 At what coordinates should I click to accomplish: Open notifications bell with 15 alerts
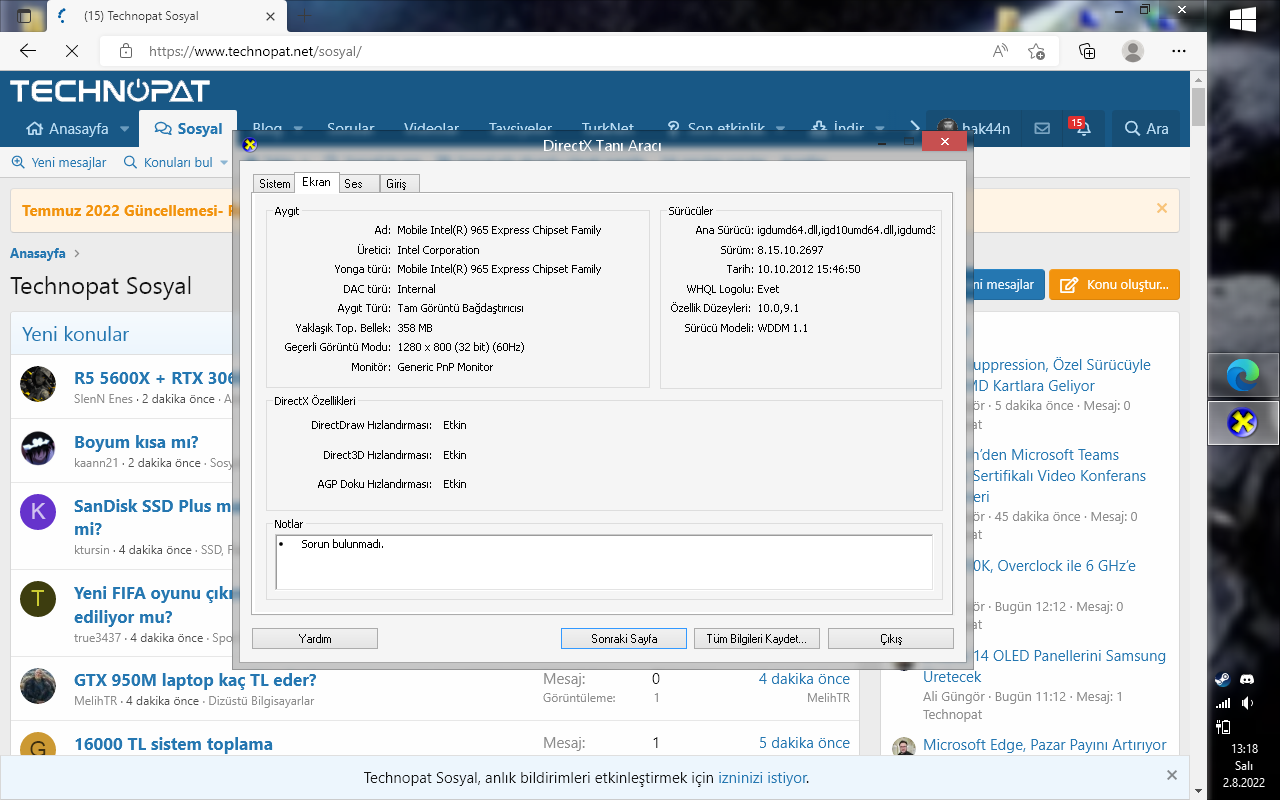[x=1082, y=128]
